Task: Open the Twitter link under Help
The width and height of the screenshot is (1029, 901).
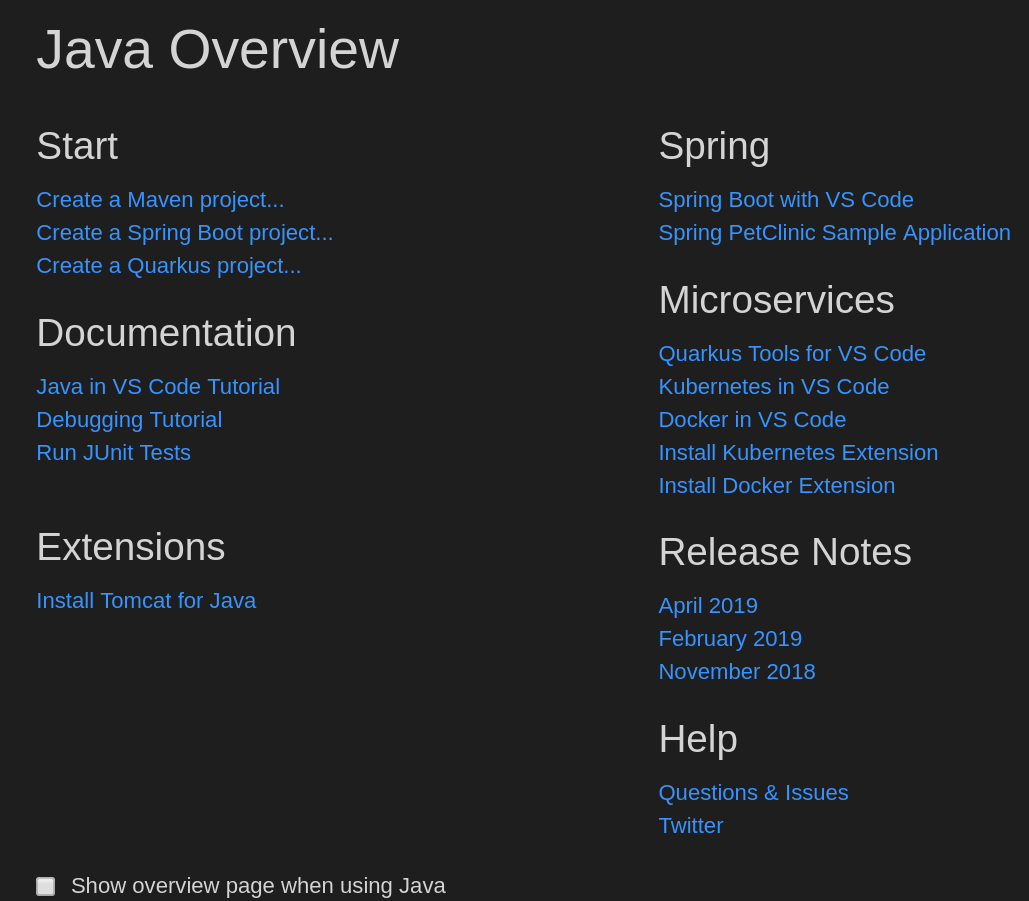Action: (690, 825)
